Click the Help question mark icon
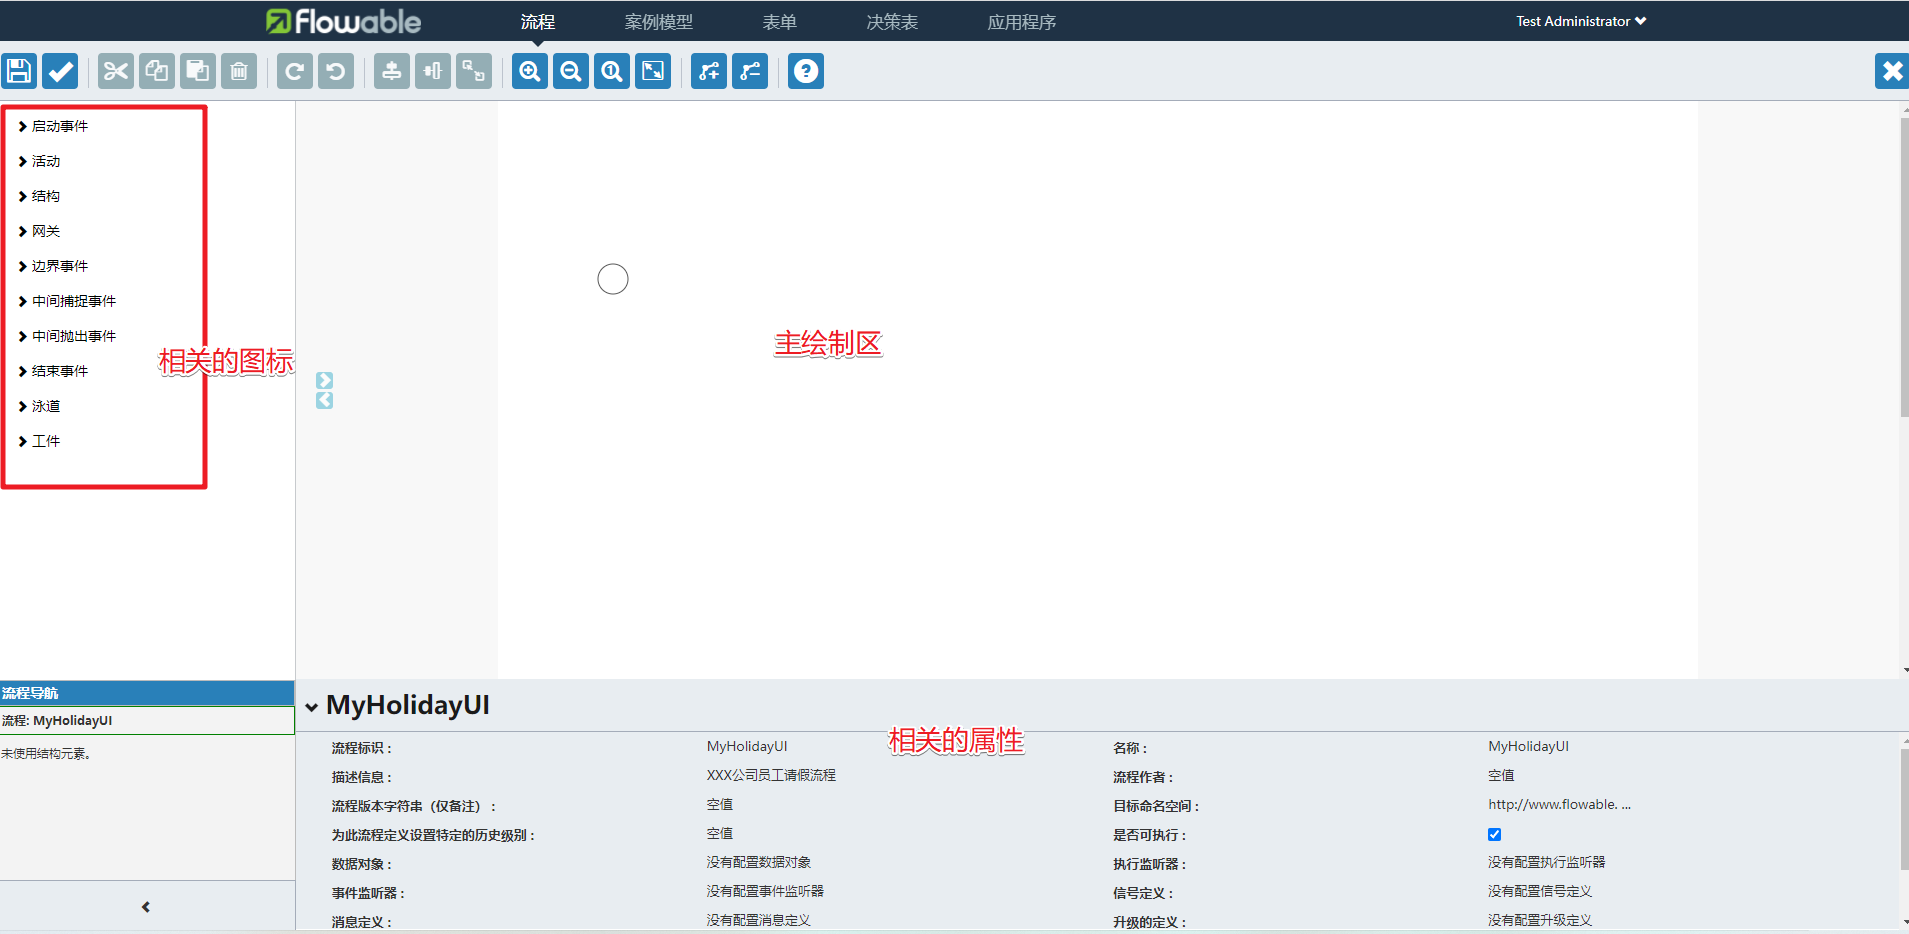The image size is (1909, 934). 805,70
